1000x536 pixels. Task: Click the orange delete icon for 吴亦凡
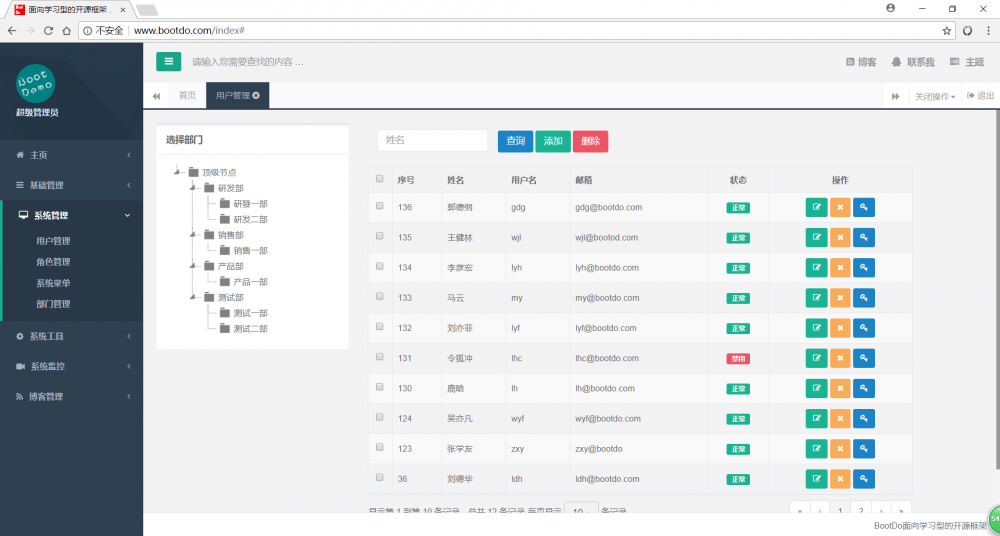pos(840,419)
